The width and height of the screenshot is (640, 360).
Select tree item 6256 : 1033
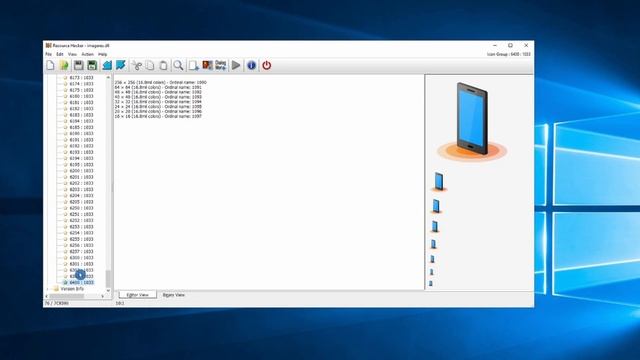[x=81, y=245]
